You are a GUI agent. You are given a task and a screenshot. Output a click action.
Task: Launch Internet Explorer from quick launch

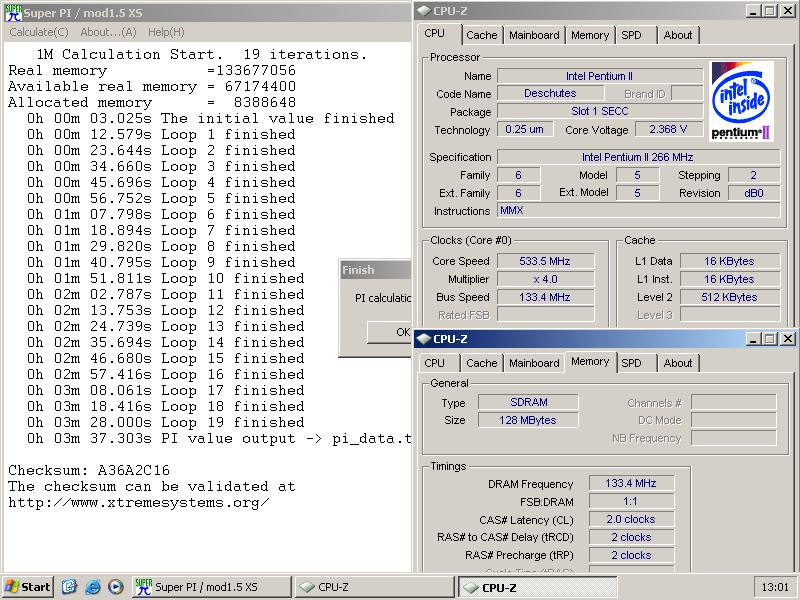[92, 587]
